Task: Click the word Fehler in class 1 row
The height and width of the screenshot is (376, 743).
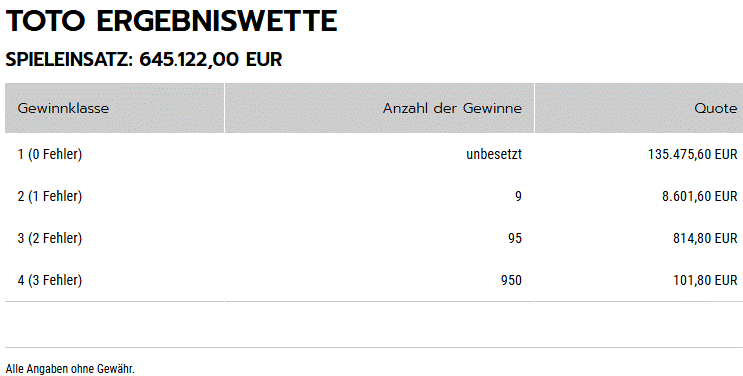Action: [x=61, y=154]
